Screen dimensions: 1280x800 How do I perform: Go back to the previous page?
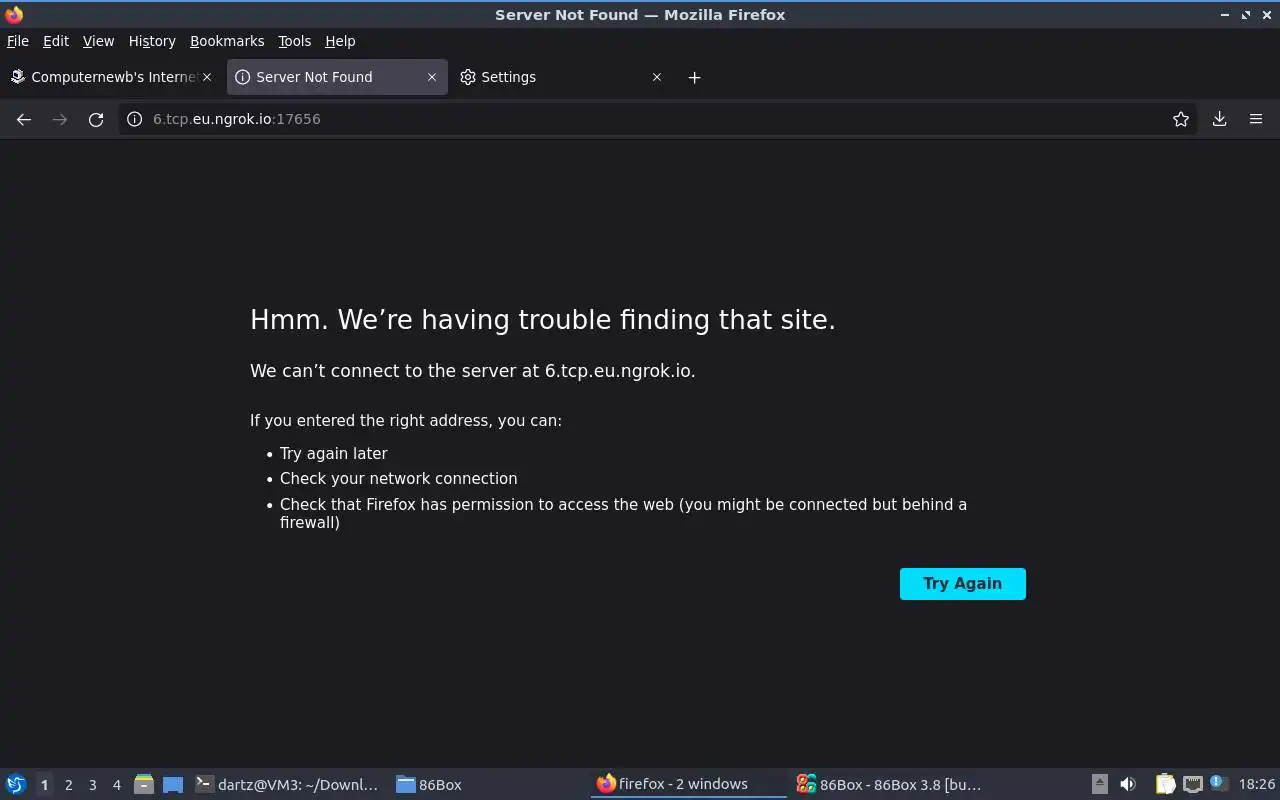tap(24, 119)
